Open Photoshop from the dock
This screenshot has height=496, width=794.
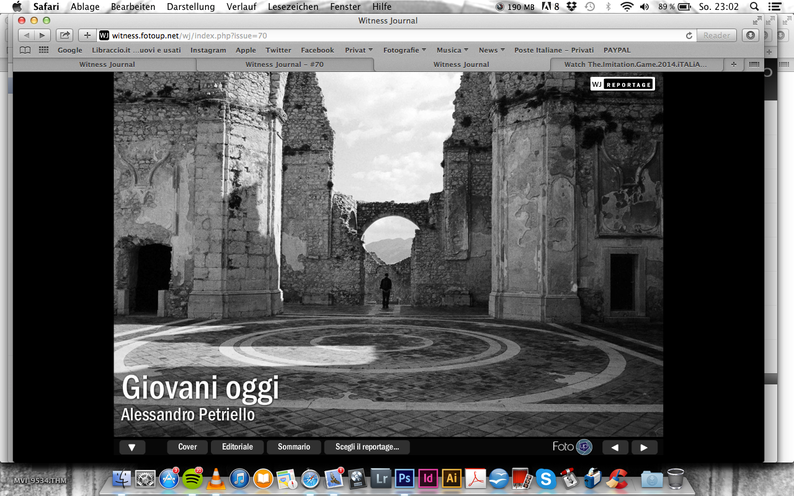coord(404,478)
